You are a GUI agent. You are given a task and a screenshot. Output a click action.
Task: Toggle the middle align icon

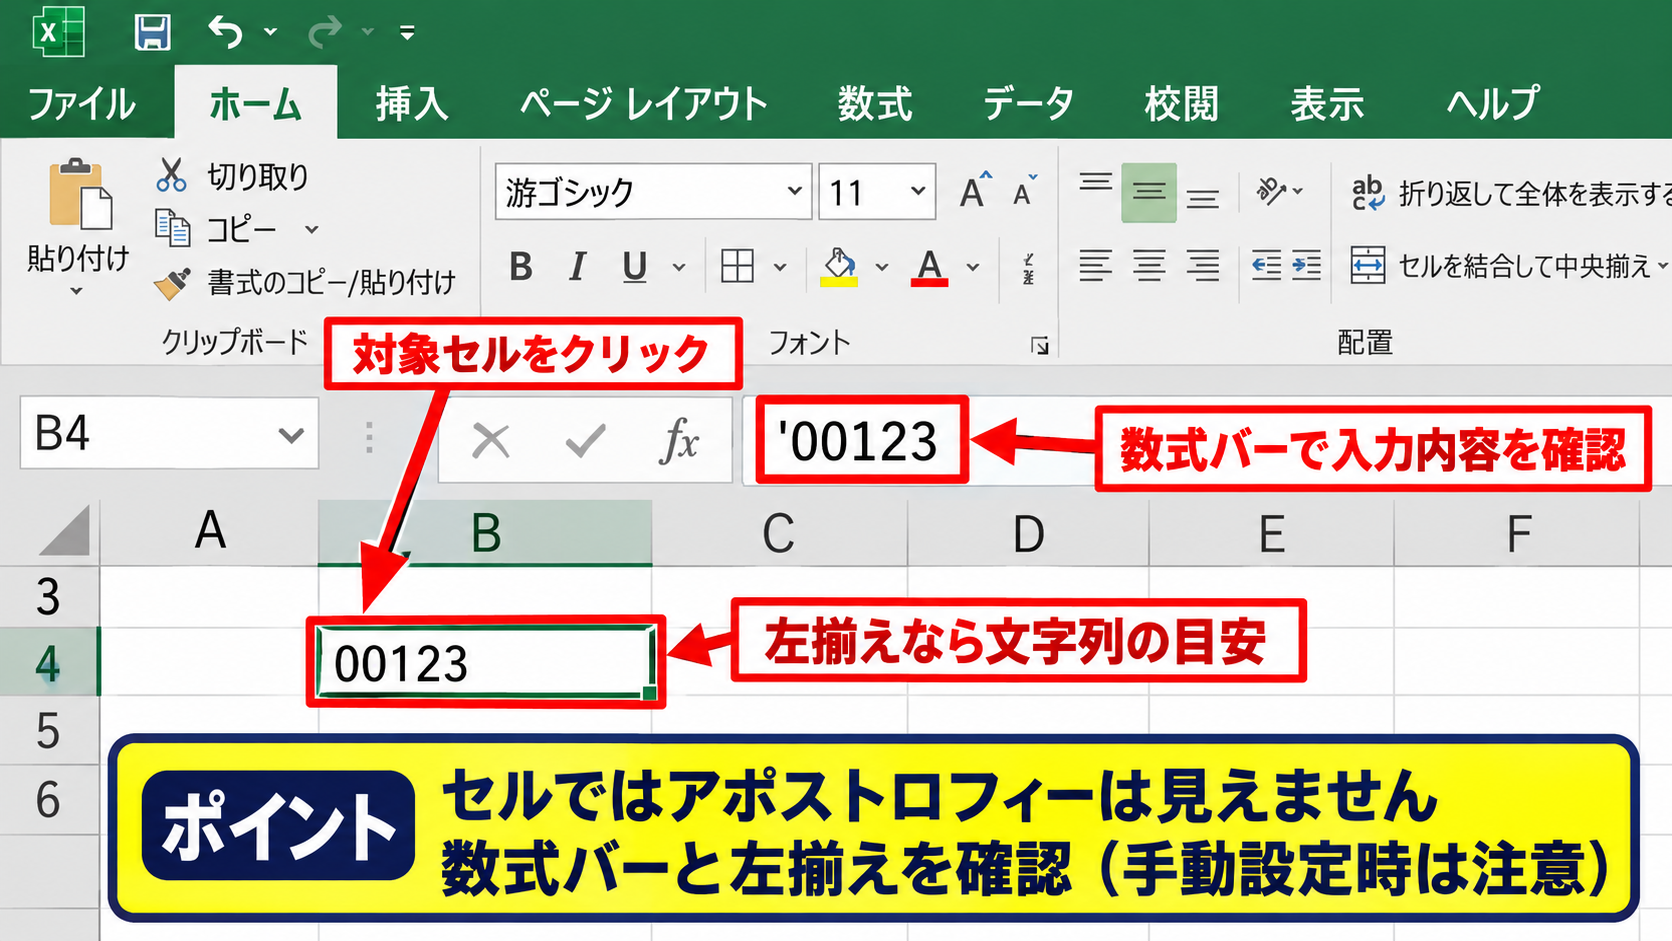point(1148,192)
